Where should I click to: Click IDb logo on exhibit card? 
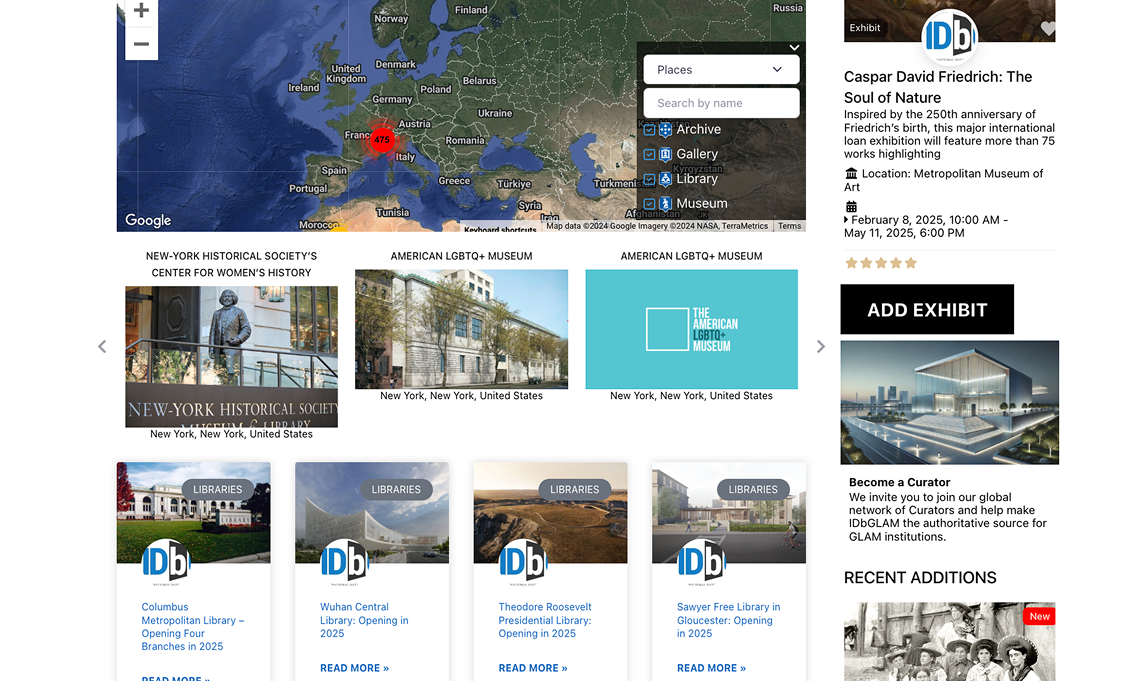(x=950, y=36)
